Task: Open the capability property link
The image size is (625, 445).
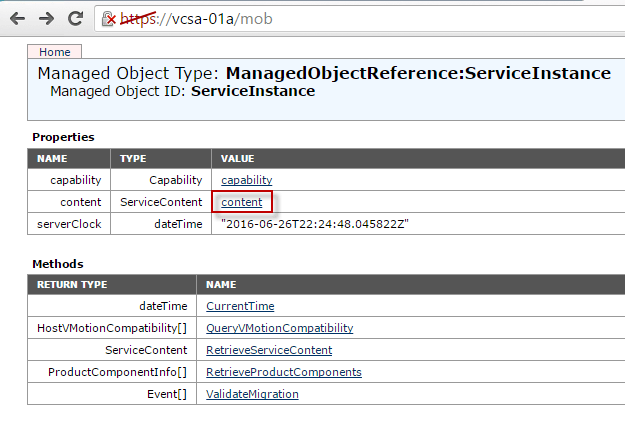Action: click(x=246, y=180)
